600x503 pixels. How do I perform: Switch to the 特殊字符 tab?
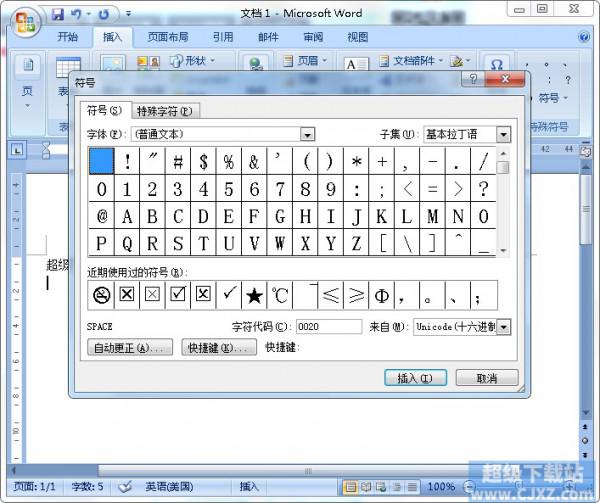pyautogui.click(x=165, y=111)
